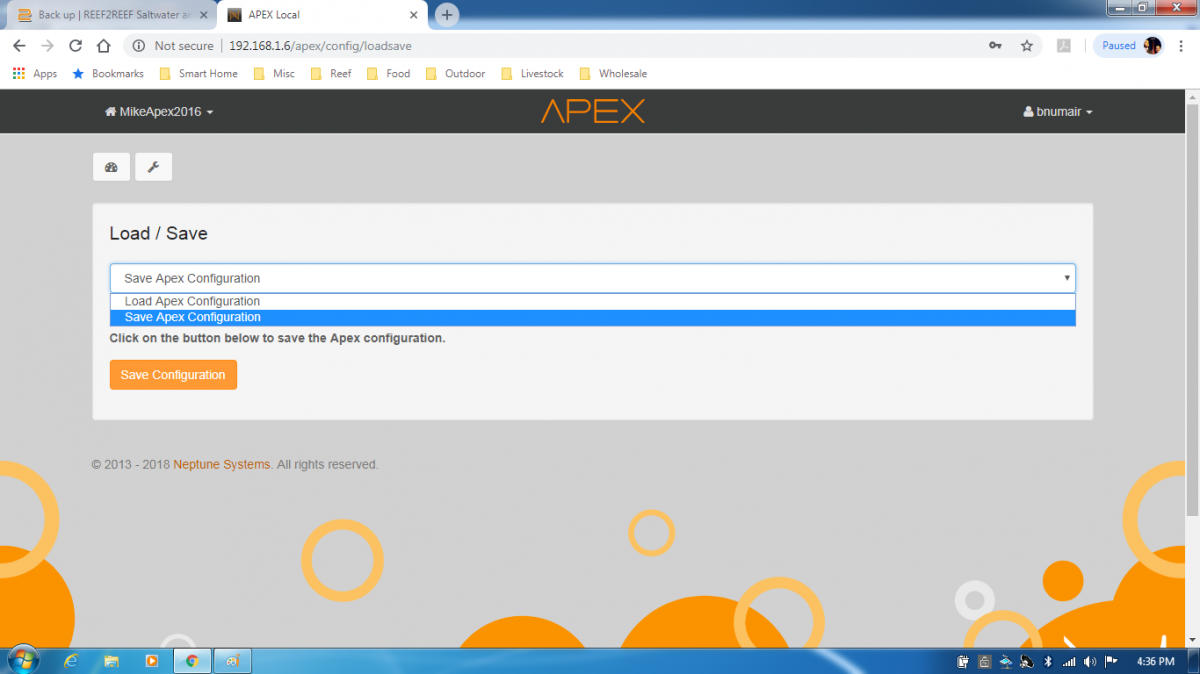Open Windows Explorer folder in taskbar
Image resolution: width=1200 pixels, height=674 pixels.
coord(111,661)
